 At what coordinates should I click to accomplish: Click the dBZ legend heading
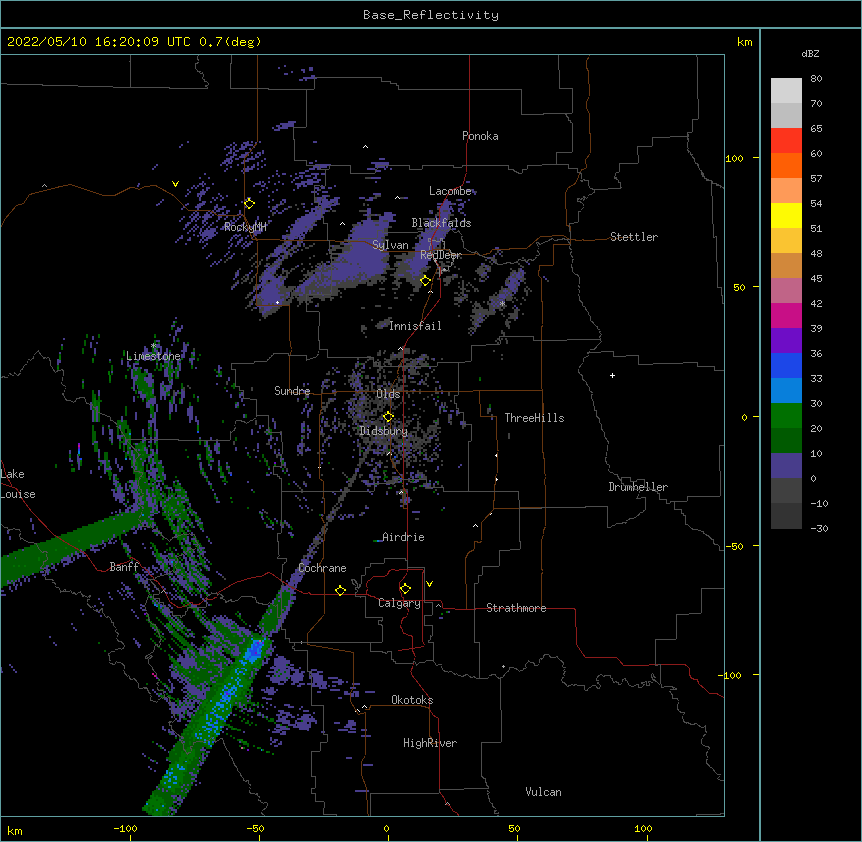[x=810, y=53]
